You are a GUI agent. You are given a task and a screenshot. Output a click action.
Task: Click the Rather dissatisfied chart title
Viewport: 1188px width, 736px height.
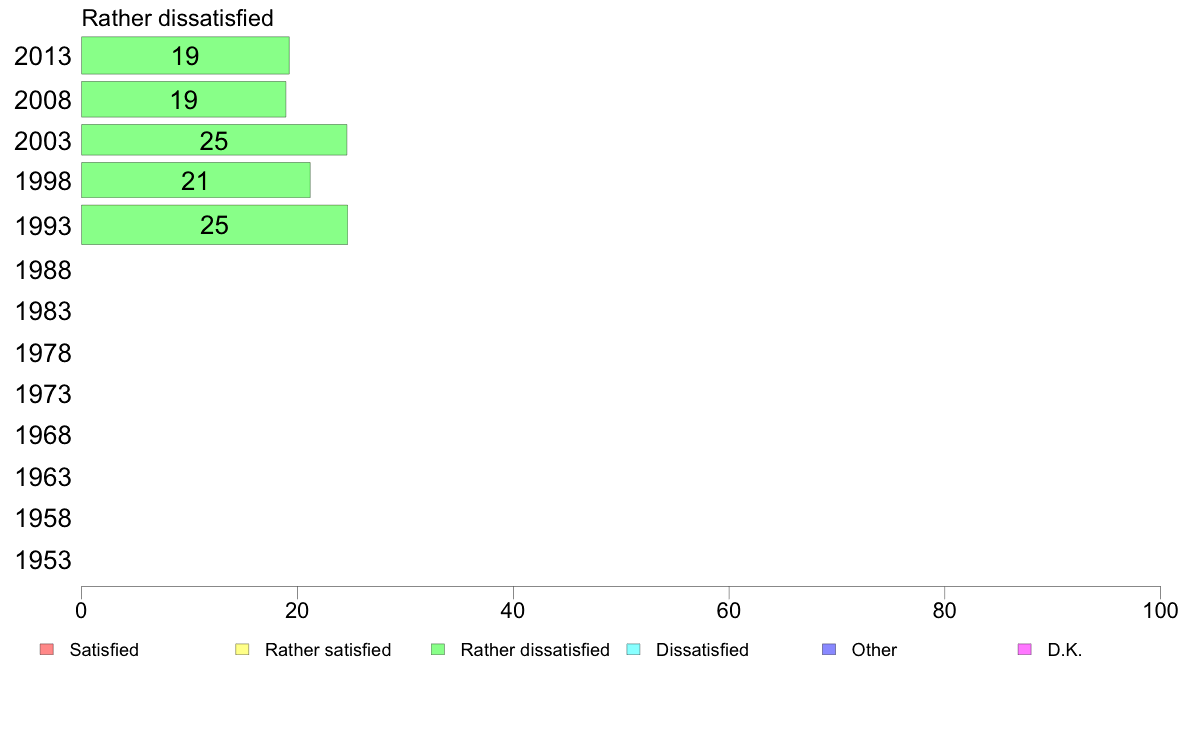tap(177, 18)
